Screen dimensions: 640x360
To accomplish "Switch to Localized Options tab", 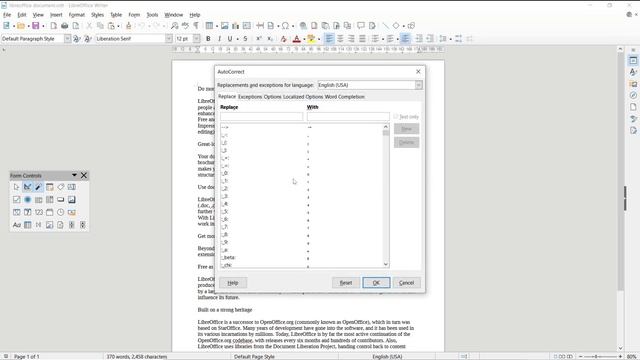I will [303, 97].
